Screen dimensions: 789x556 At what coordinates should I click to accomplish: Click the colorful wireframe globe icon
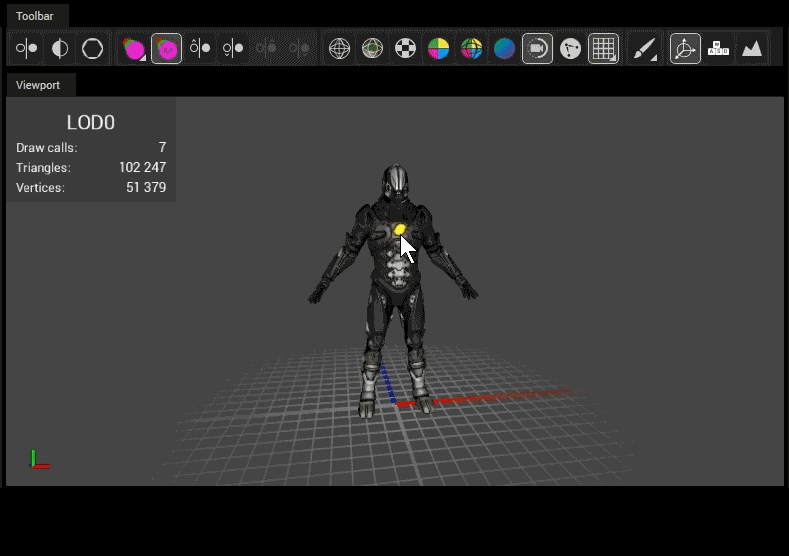point(472,48)
